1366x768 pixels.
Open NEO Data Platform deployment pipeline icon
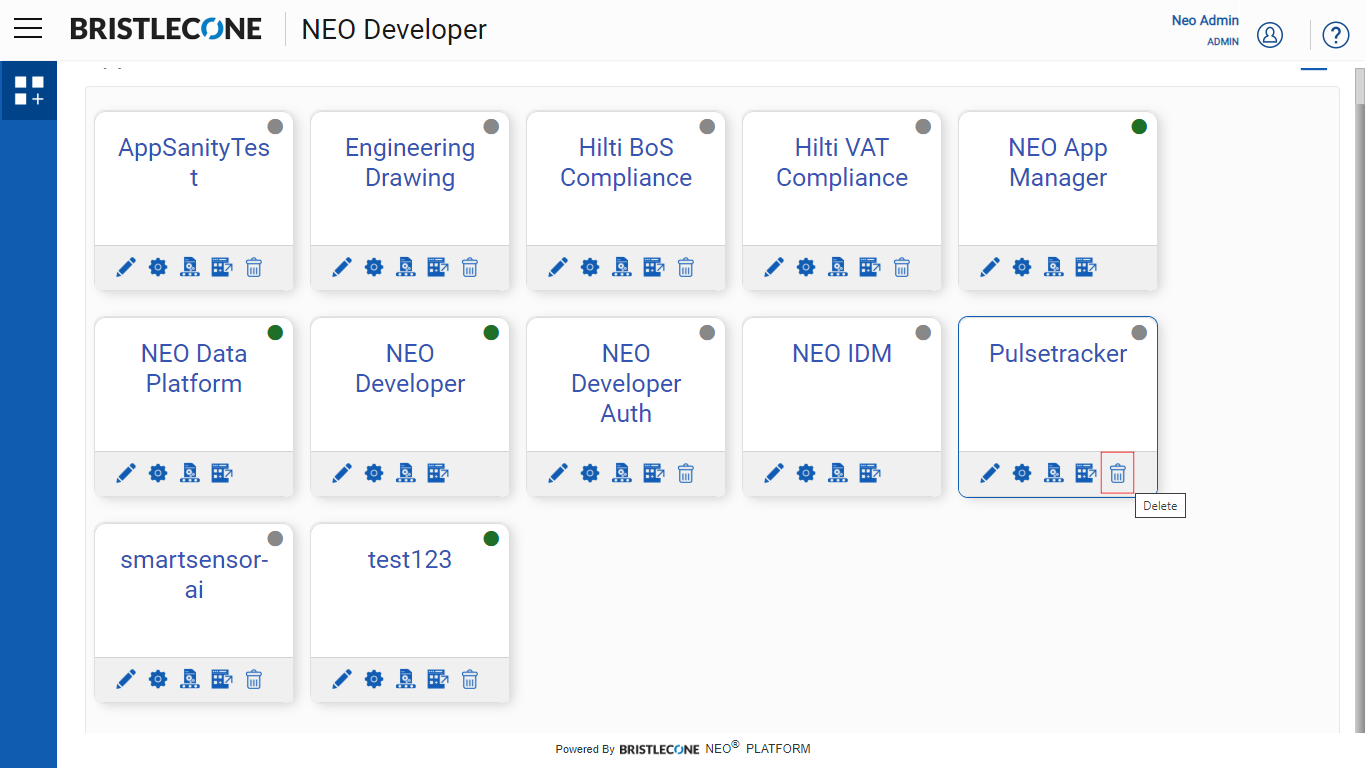pyautogui.click(x=190, y=473)
